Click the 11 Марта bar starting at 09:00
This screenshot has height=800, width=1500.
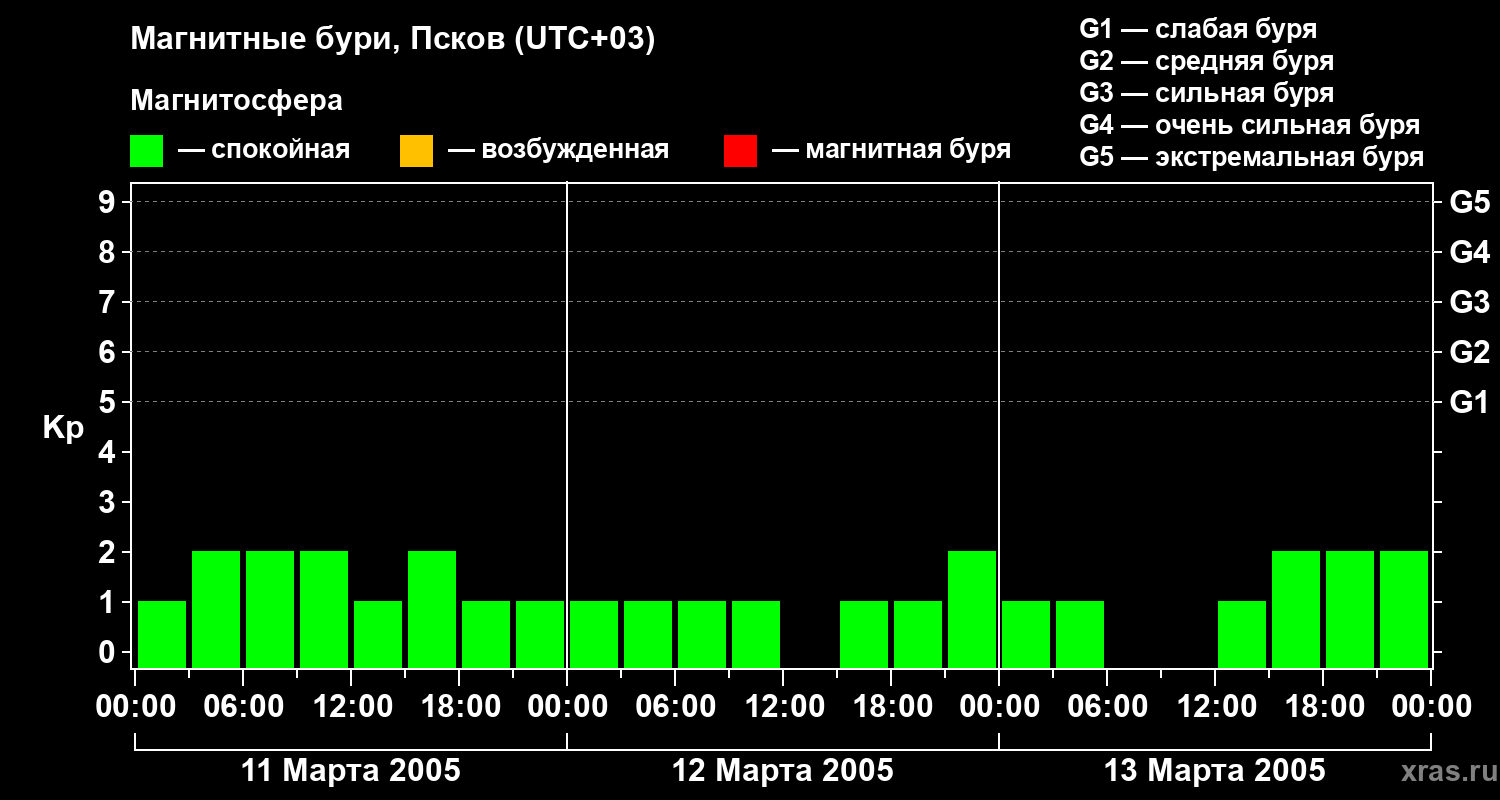[324, 609]
